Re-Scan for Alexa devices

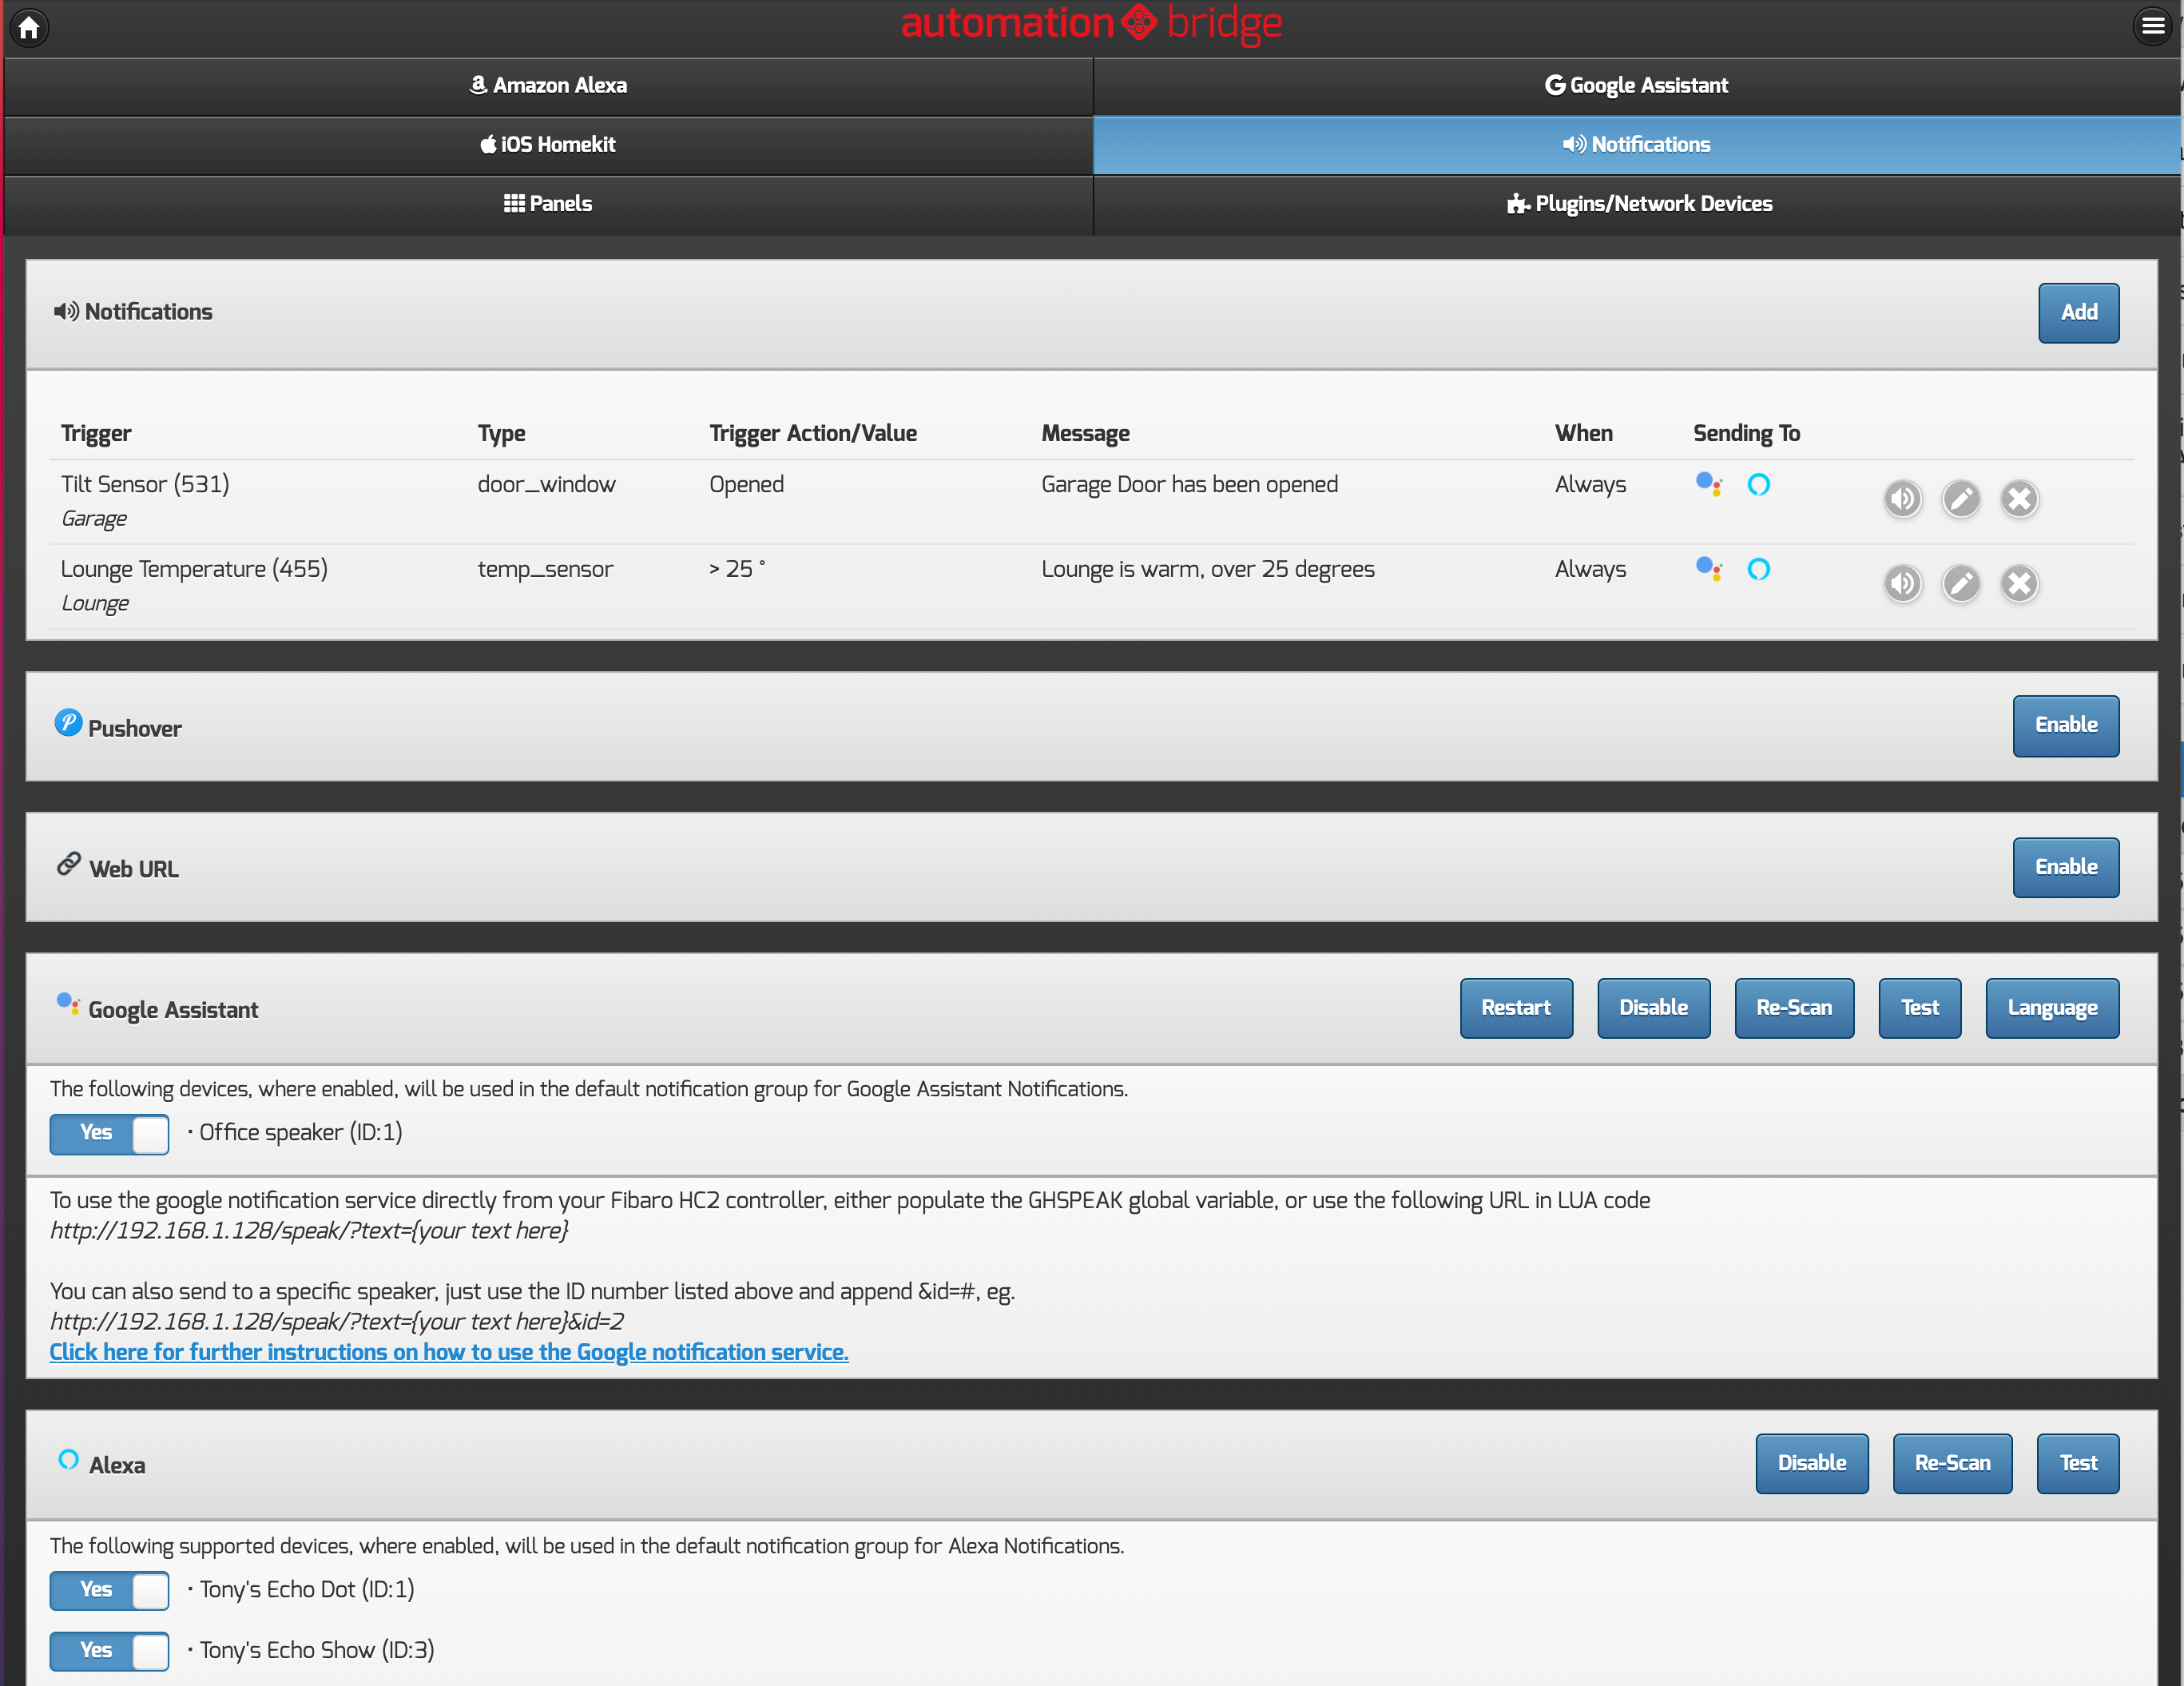1952,1464
